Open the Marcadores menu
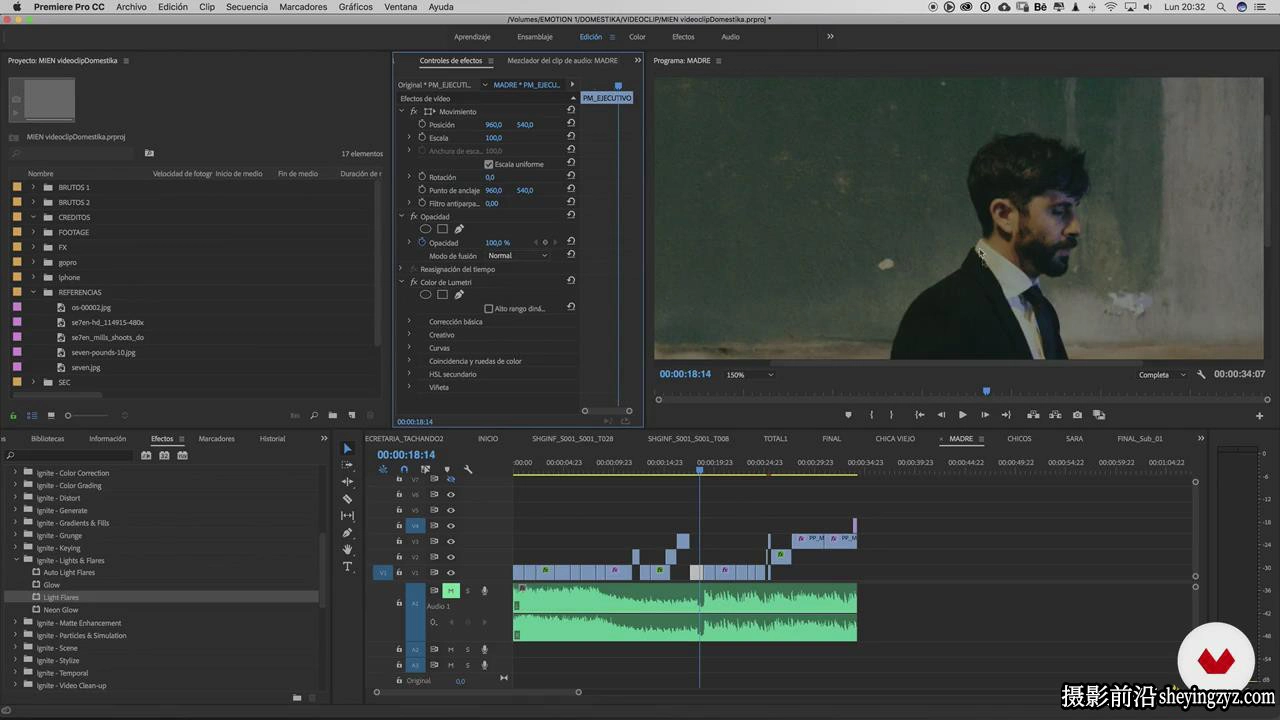This screenshot has width=1280, height=720. (303, 7)
